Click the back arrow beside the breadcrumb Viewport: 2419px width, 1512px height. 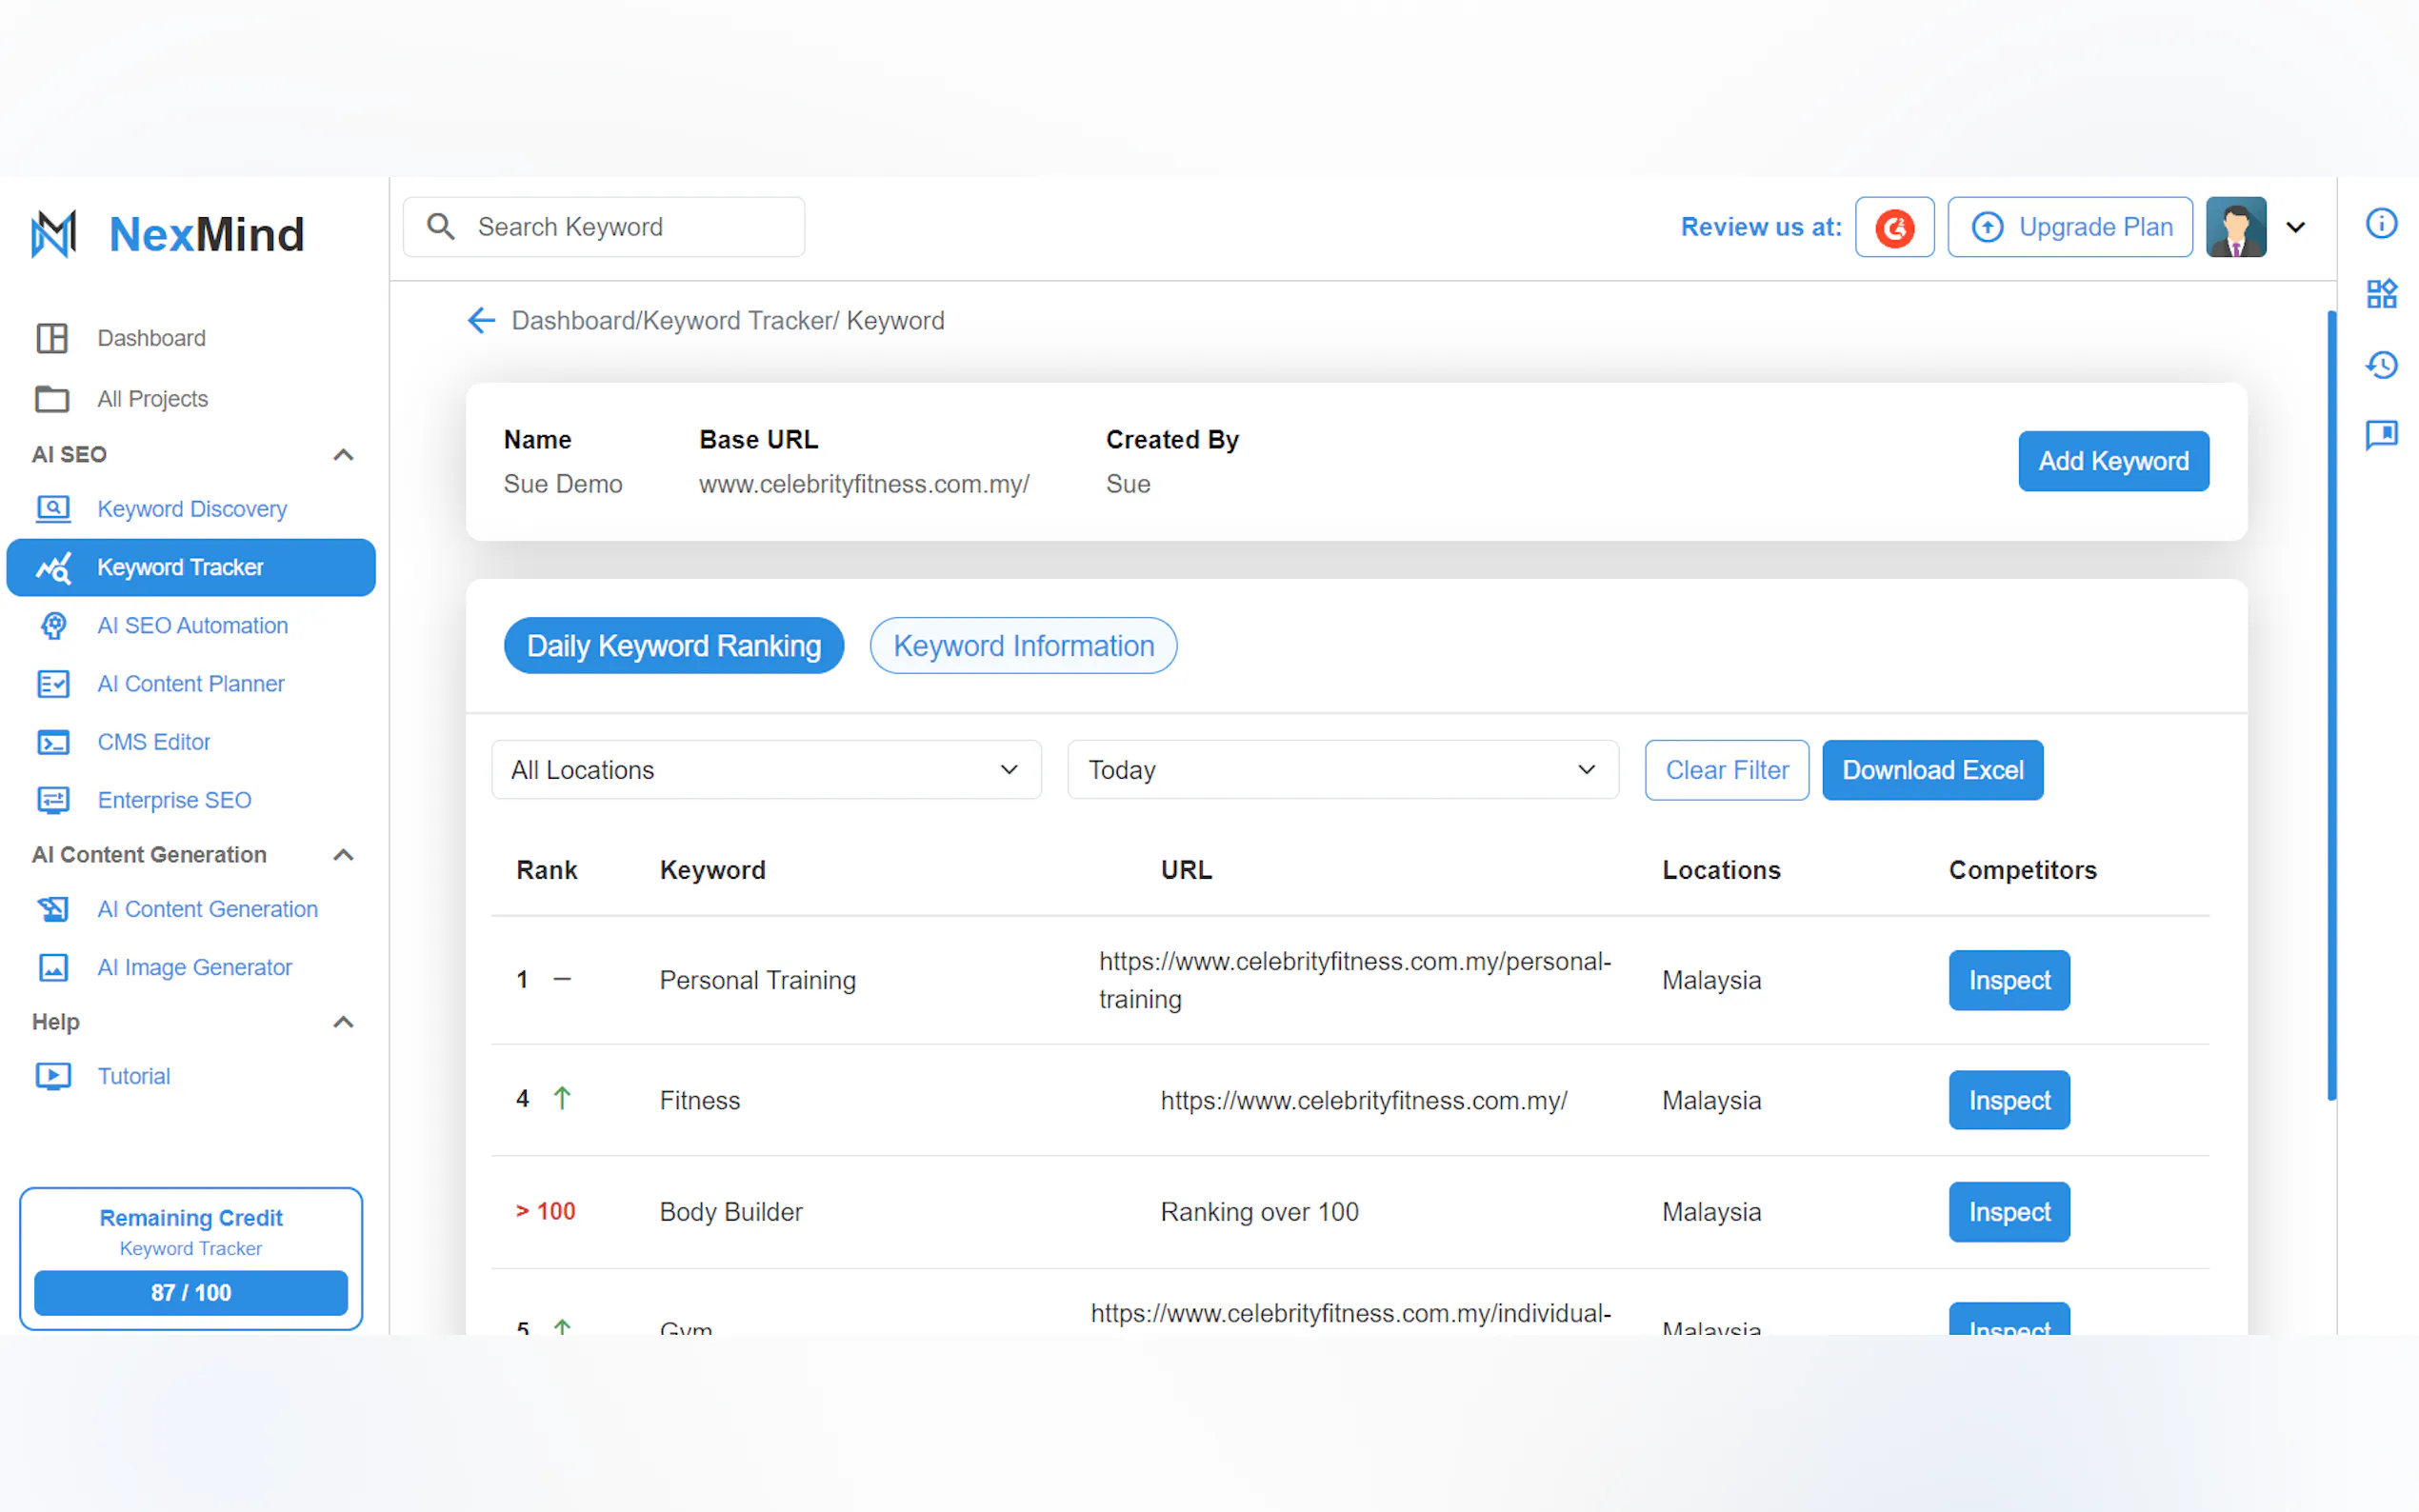(x=481, y=320)
